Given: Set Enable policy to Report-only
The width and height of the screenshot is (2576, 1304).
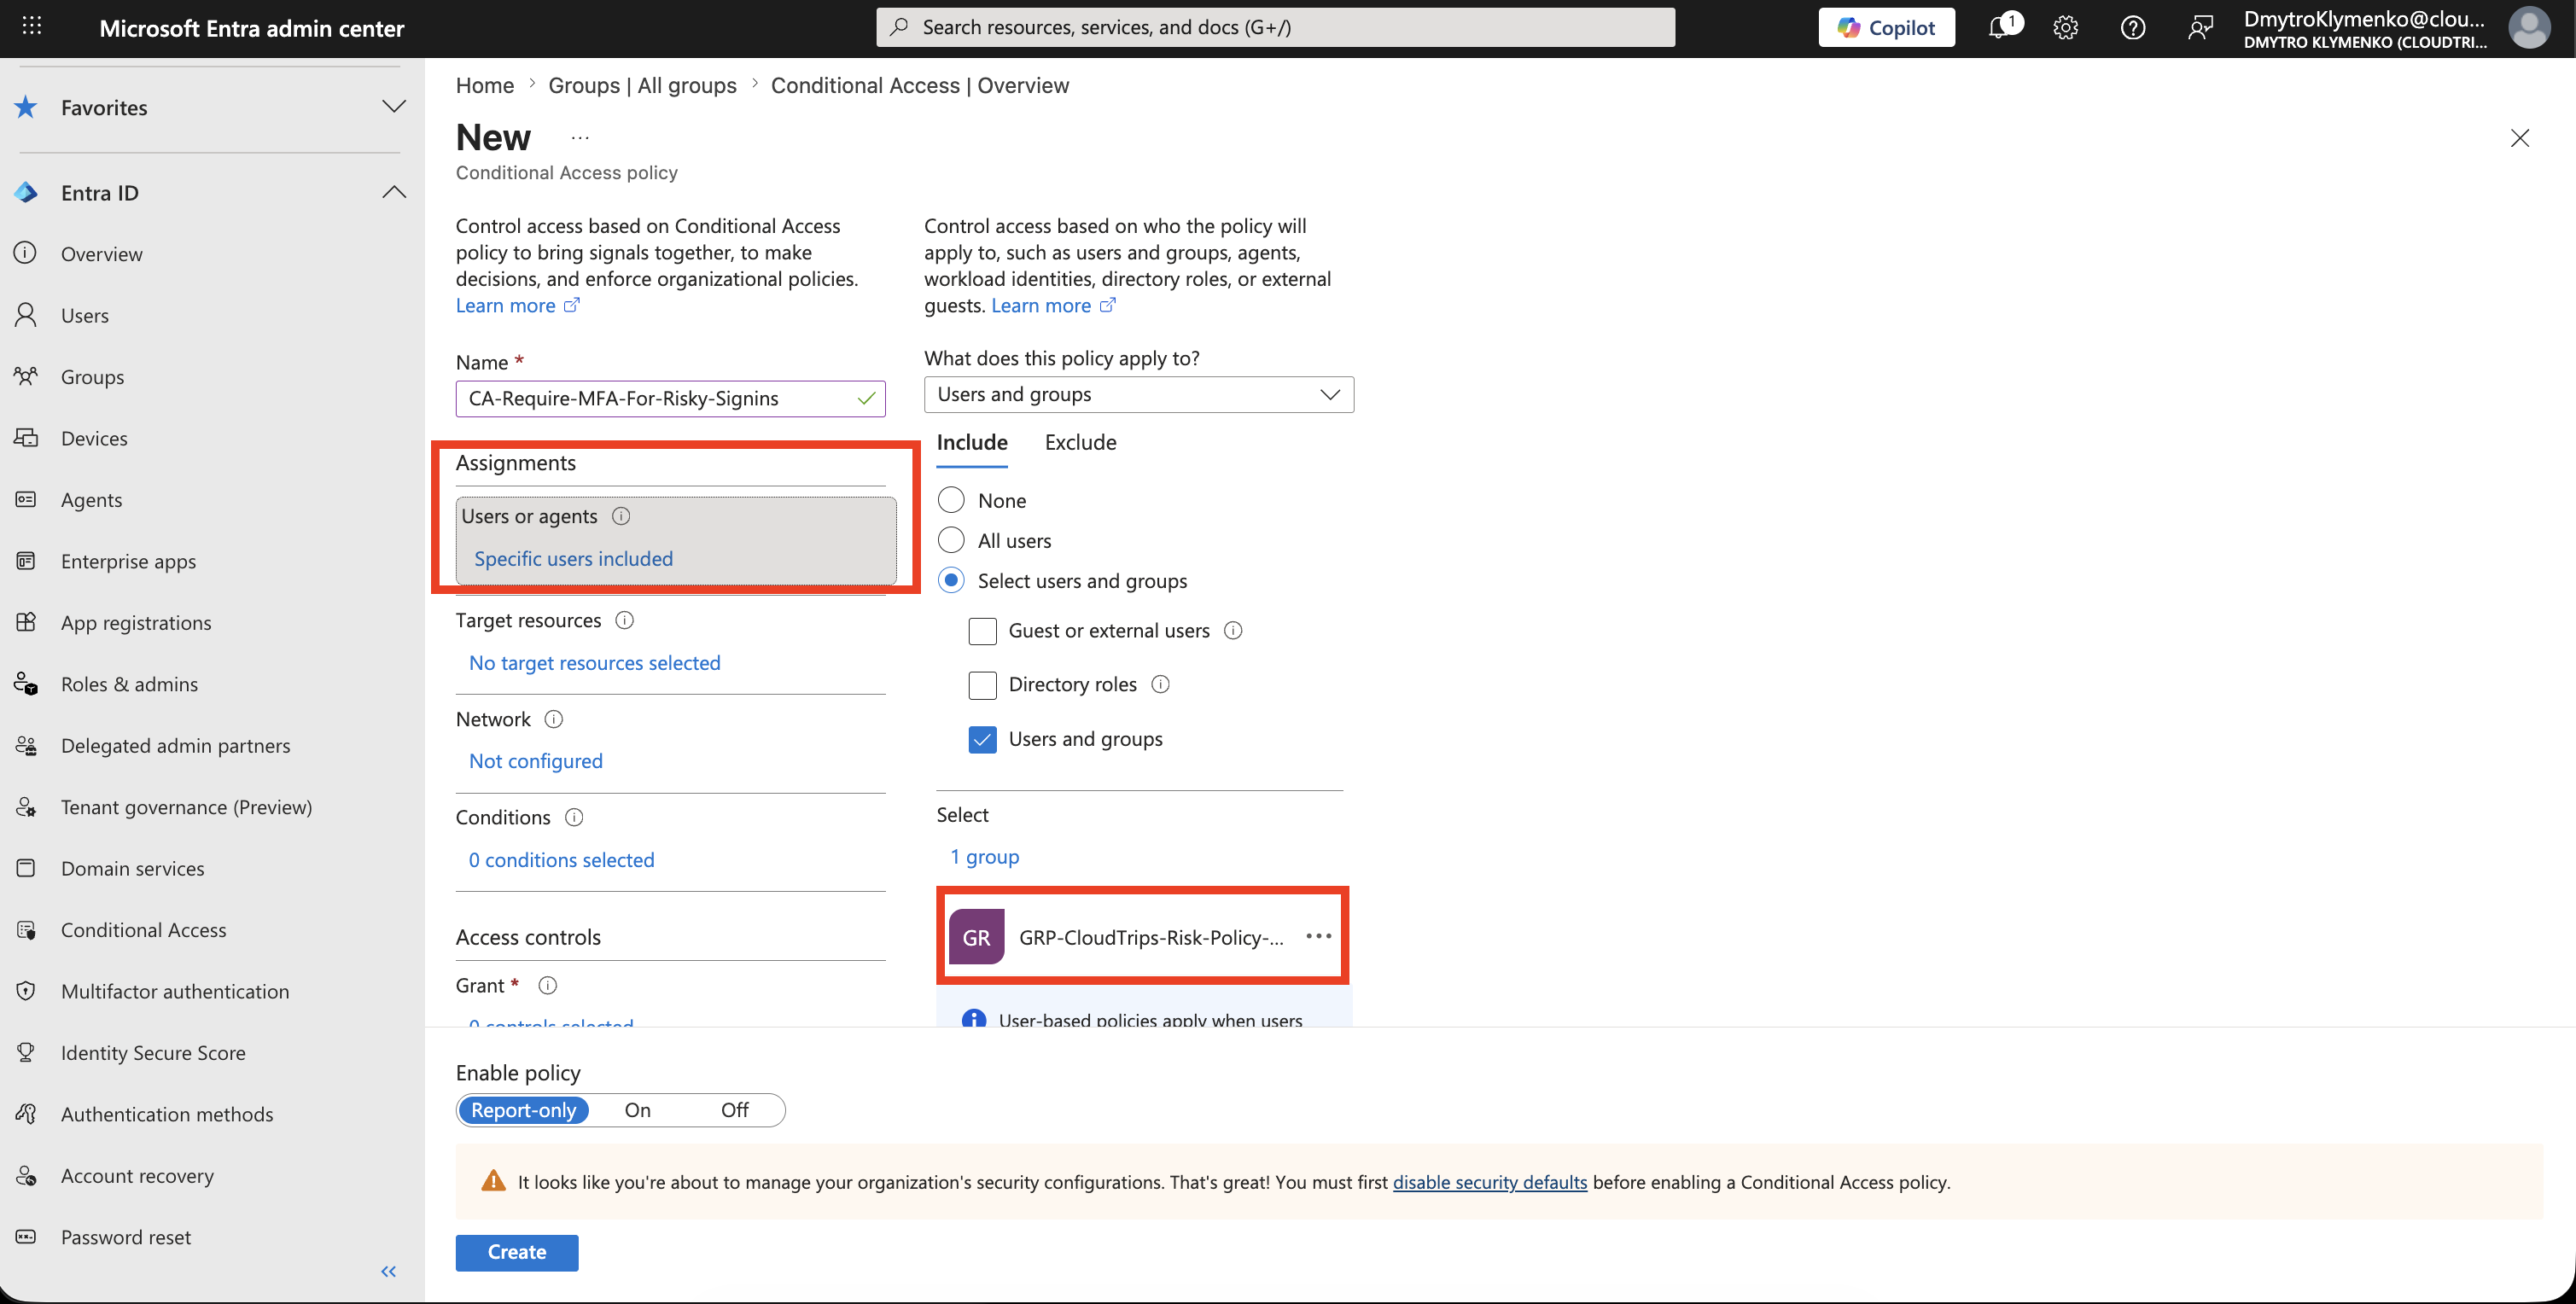Looking at the screenshot, I should pos(523,1110).
